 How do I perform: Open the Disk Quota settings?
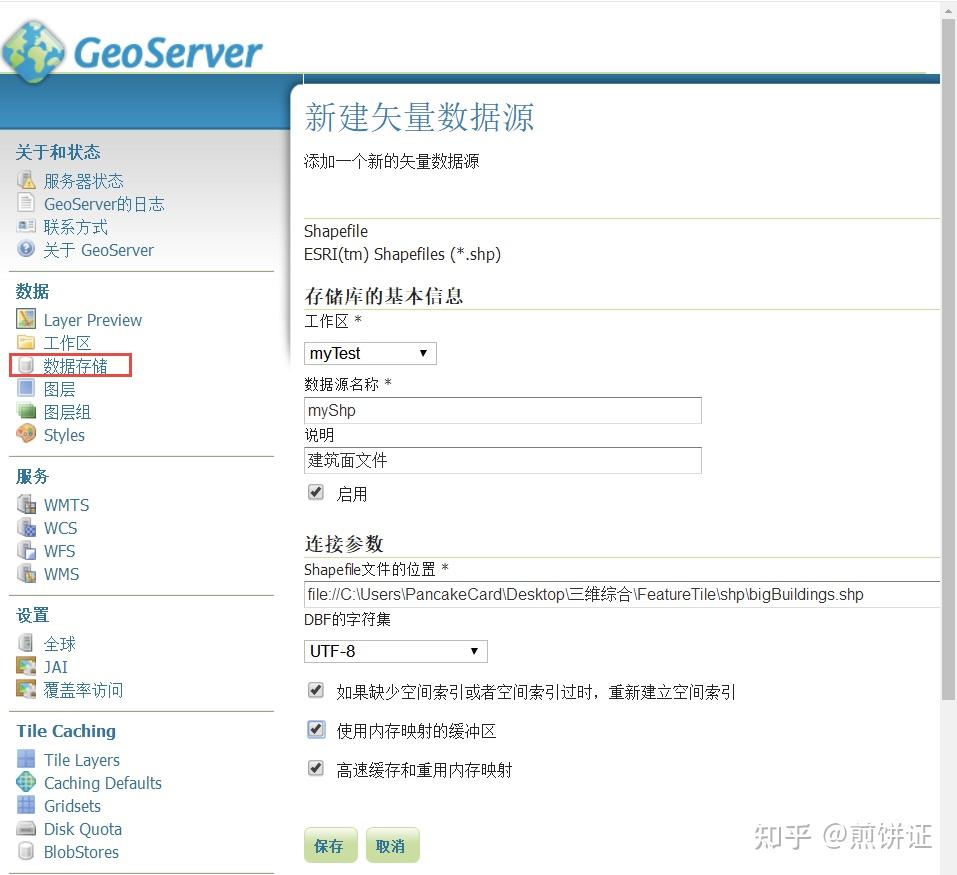coord(81,828)
